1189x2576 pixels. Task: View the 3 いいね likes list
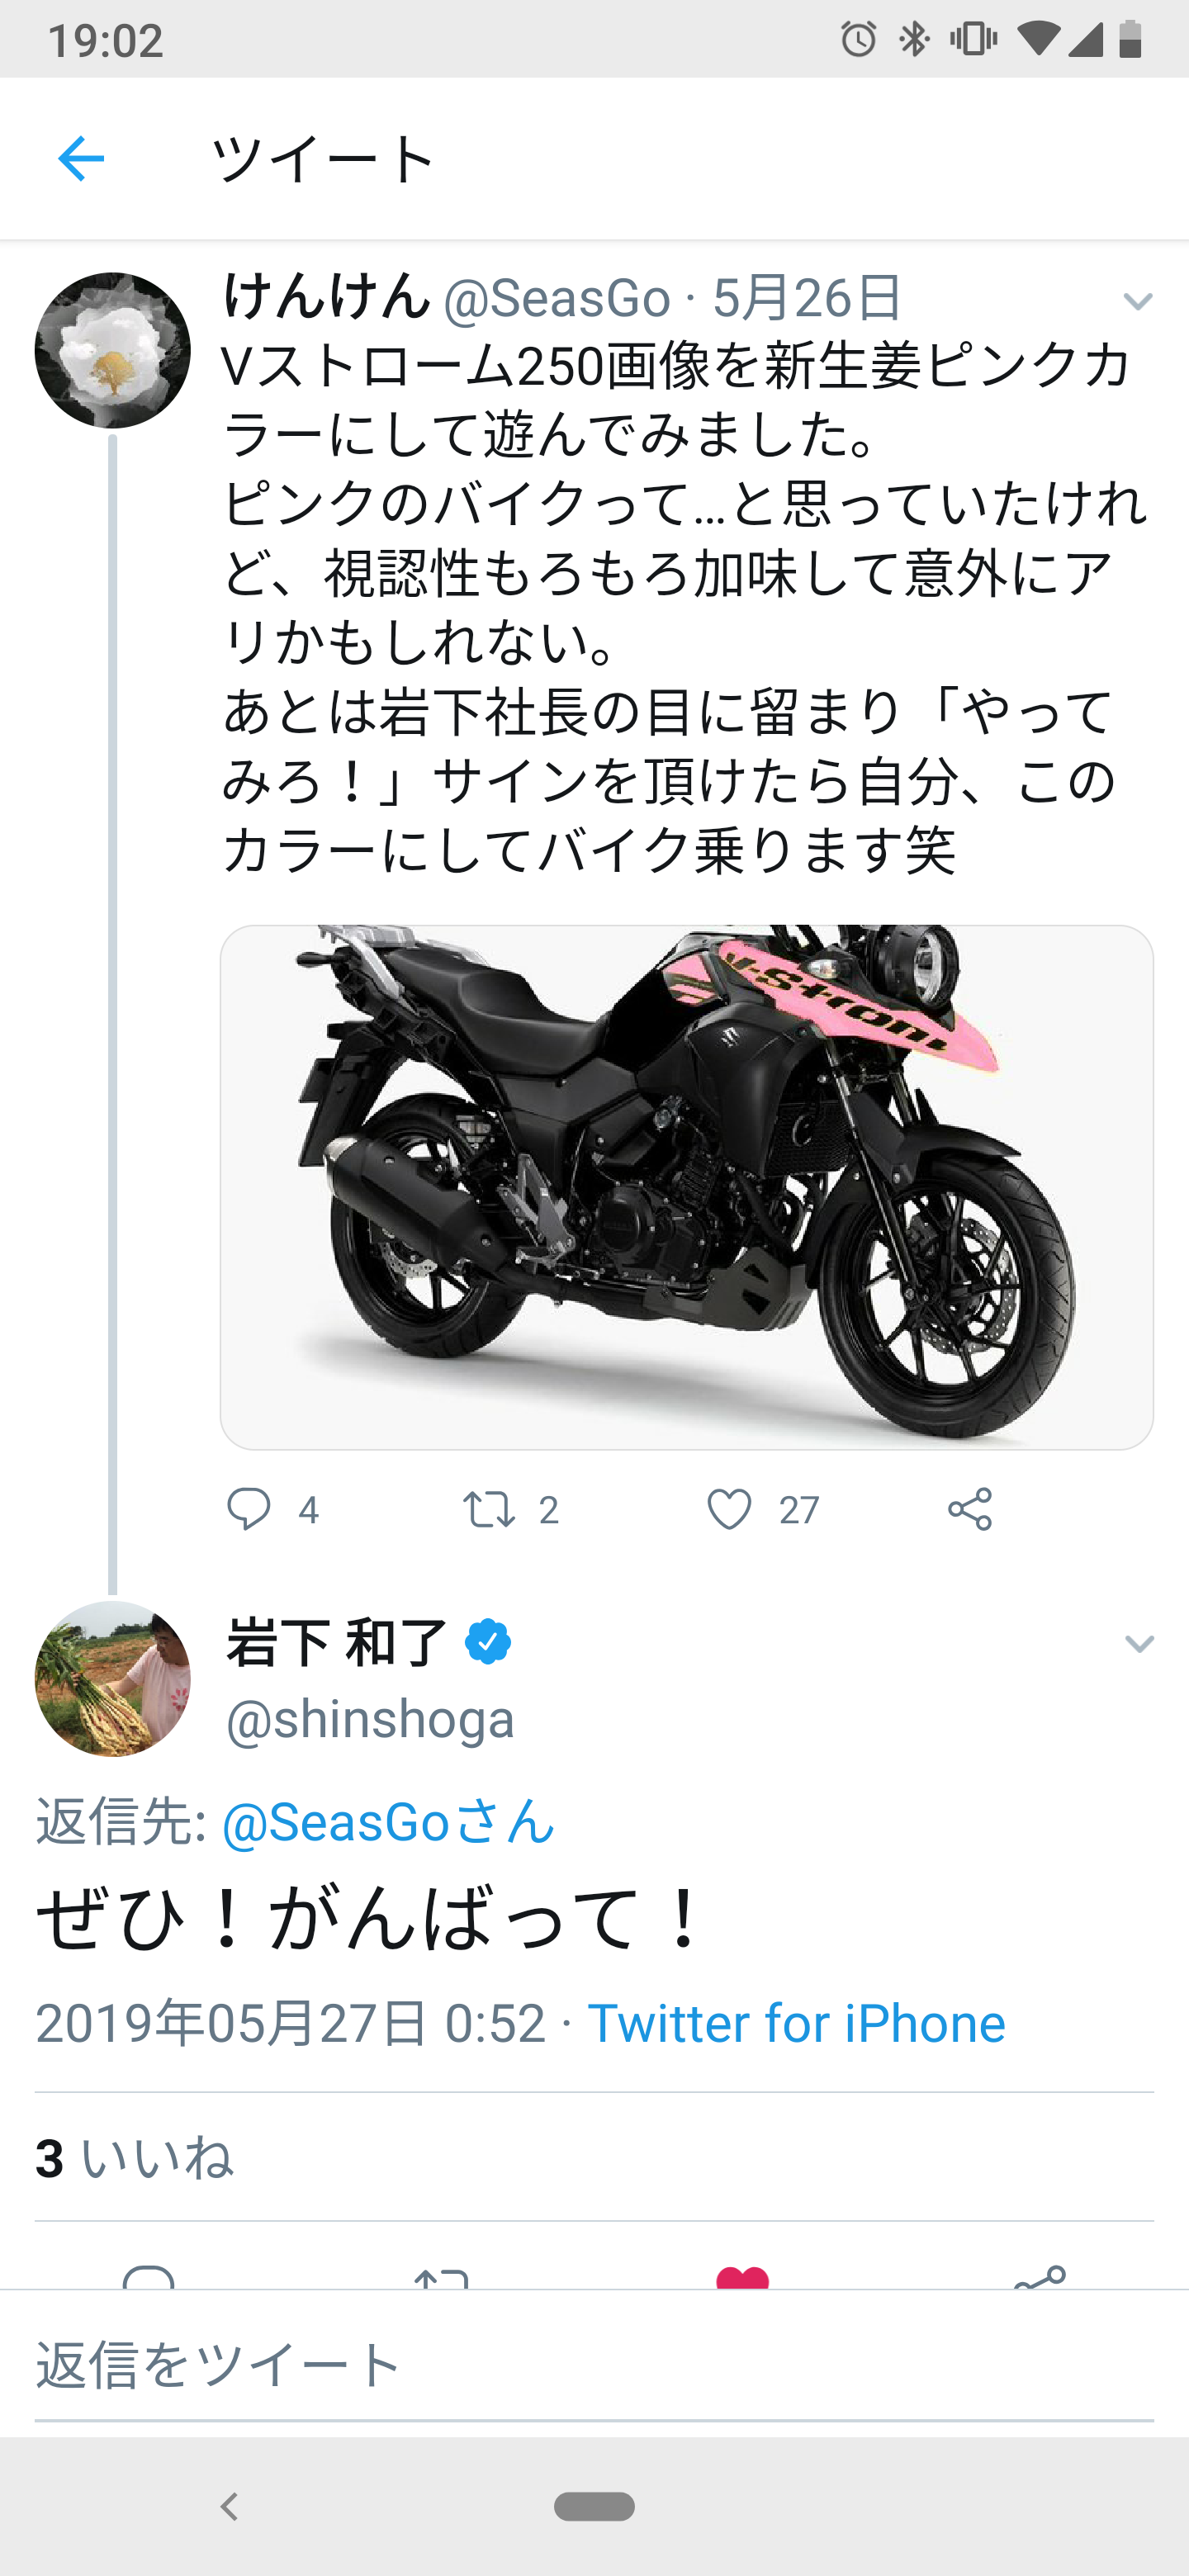134,2158
